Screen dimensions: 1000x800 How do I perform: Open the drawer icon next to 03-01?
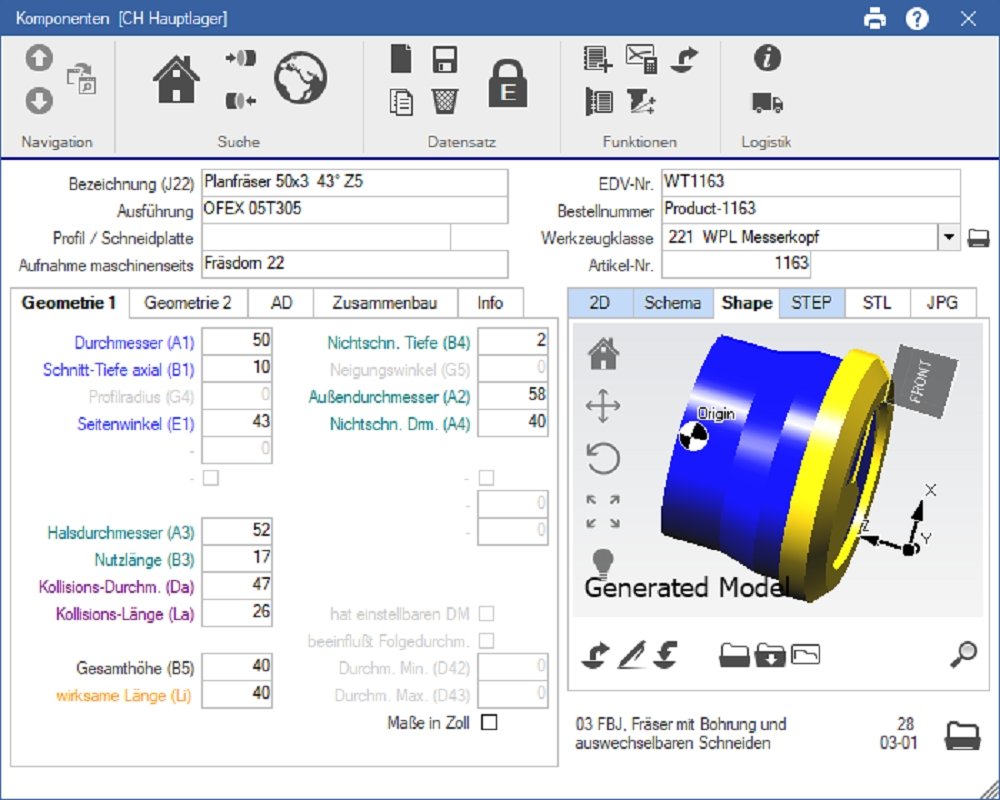tap(962, 736)
